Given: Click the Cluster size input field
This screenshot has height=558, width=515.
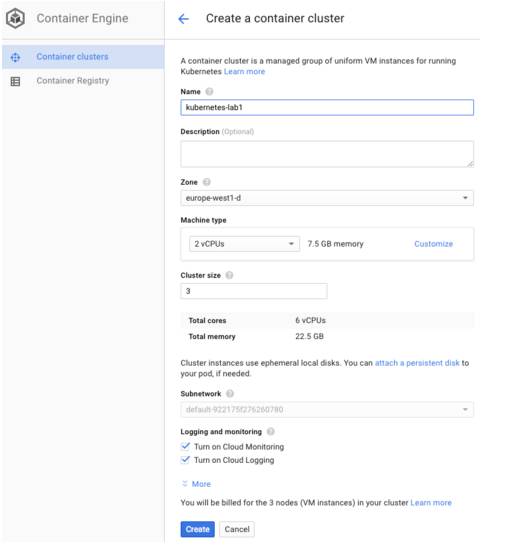Looking at the screenshot, I should 254,291.
